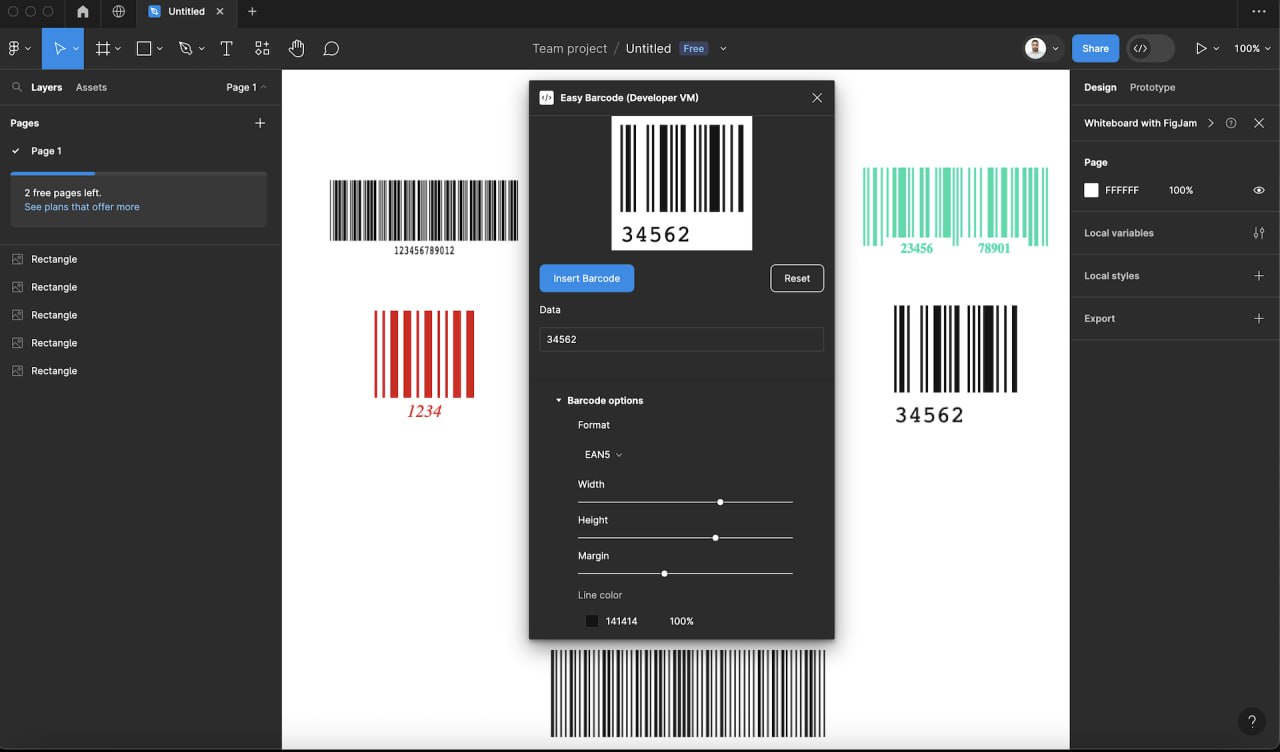Open avatar dropdown arrow
The width and height of the screenshot is (1280, 752).
point(1055,49)
